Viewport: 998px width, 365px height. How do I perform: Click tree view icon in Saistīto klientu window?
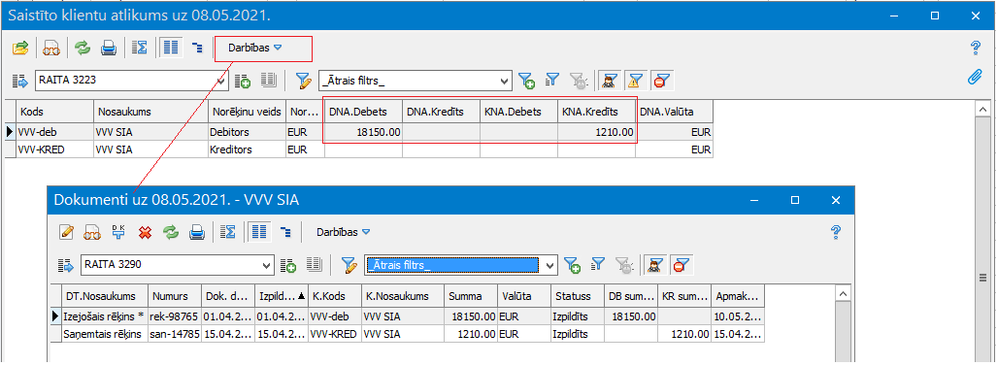[197, 48]
